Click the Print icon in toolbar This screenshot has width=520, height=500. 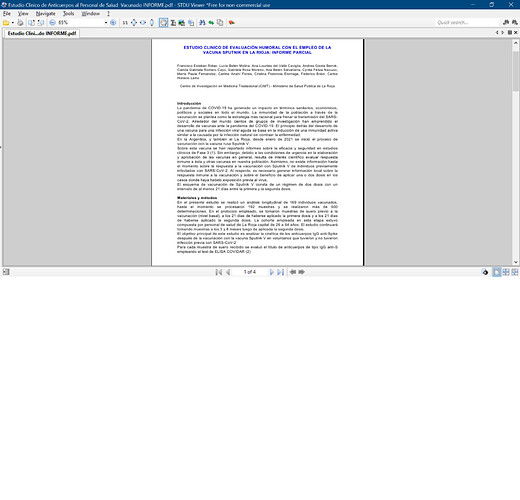(x=20, y=23)
